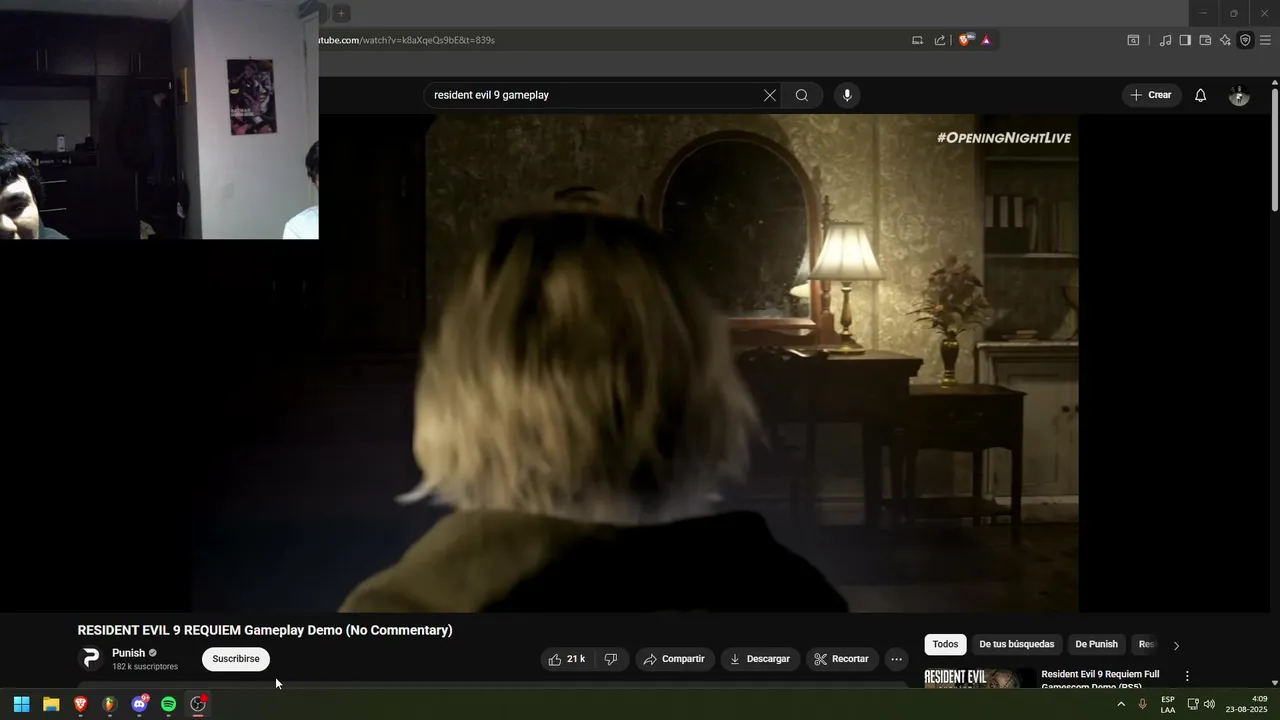Open File Explorer from taskbar

tap(51, 704)
